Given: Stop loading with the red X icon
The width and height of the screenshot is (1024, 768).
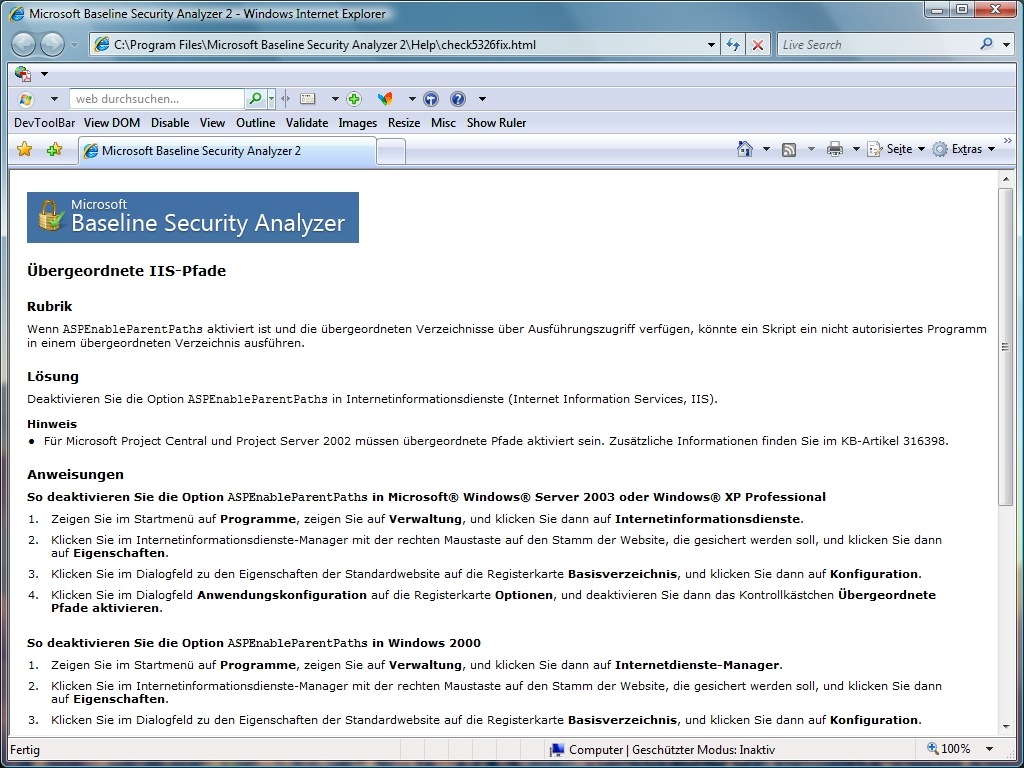Looking at the screenshot, I should 758,45.
